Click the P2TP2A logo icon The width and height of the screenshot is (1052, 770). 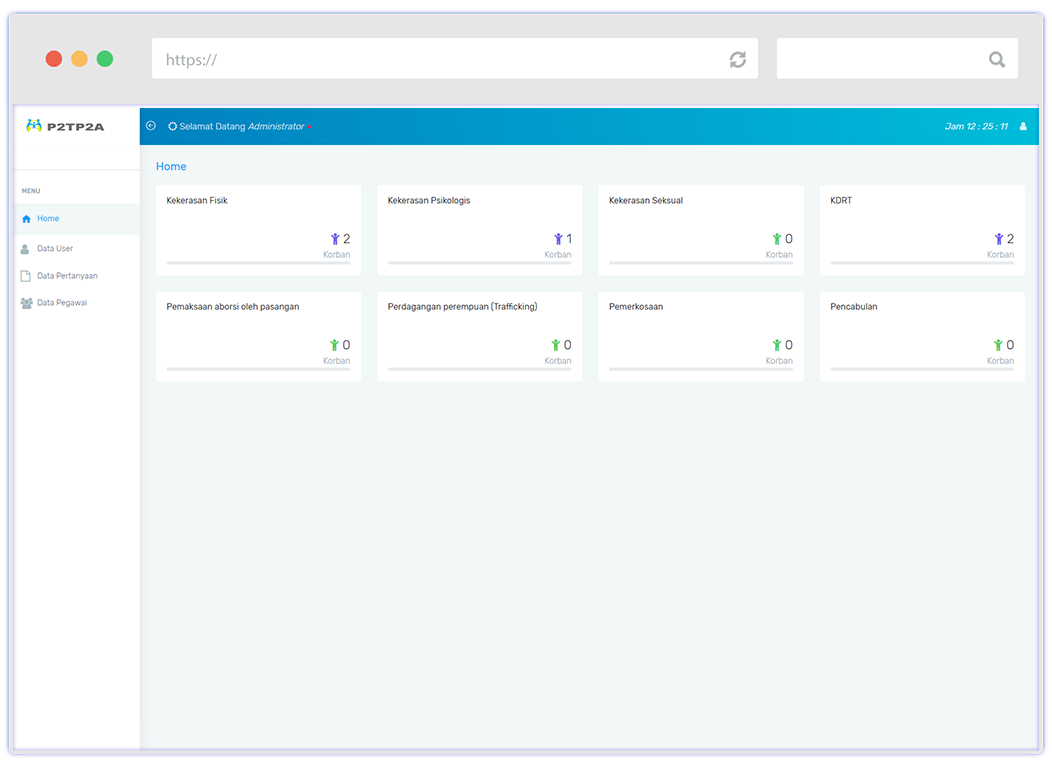coord(34,126)
